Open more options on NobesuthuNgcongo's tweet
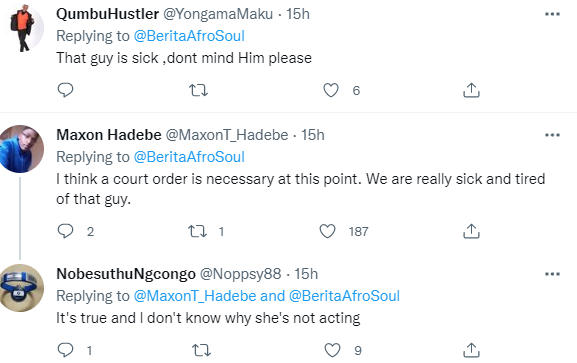This screenshot has width=577, height=363. coord(552,274)
